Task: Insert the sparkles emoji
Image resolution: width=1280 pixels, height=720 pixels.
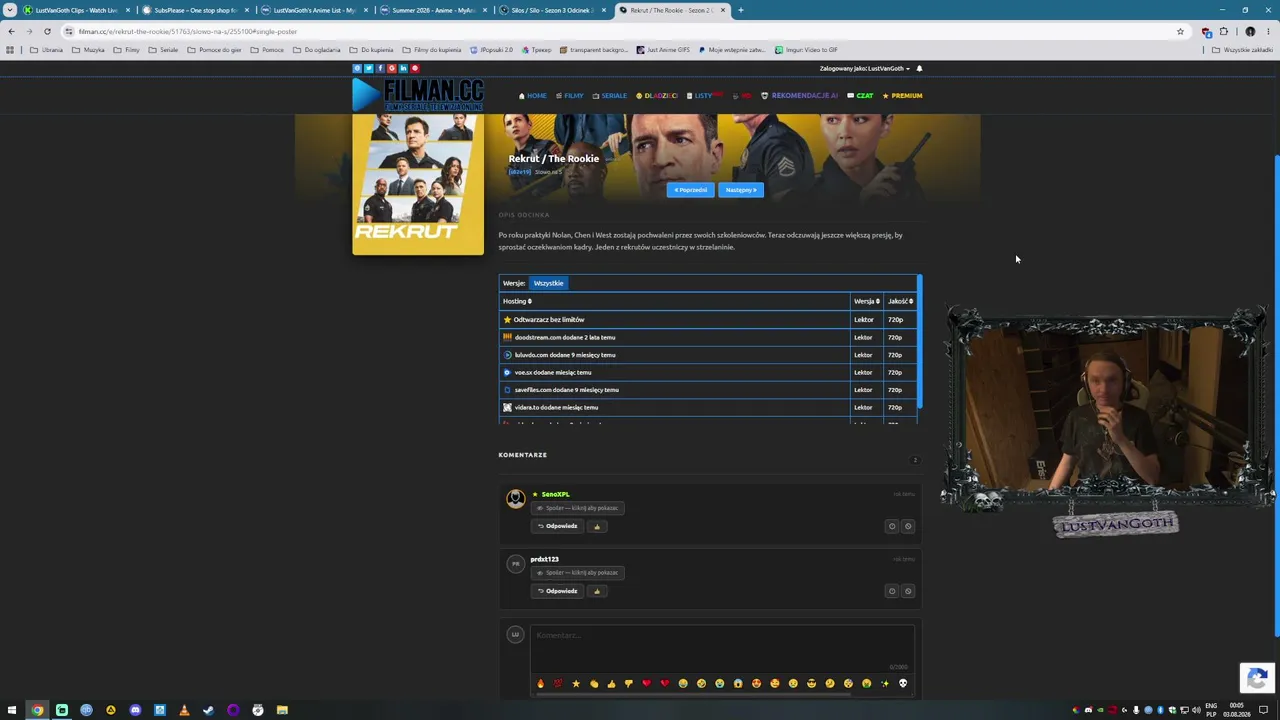Action: [x=884, y=683]
